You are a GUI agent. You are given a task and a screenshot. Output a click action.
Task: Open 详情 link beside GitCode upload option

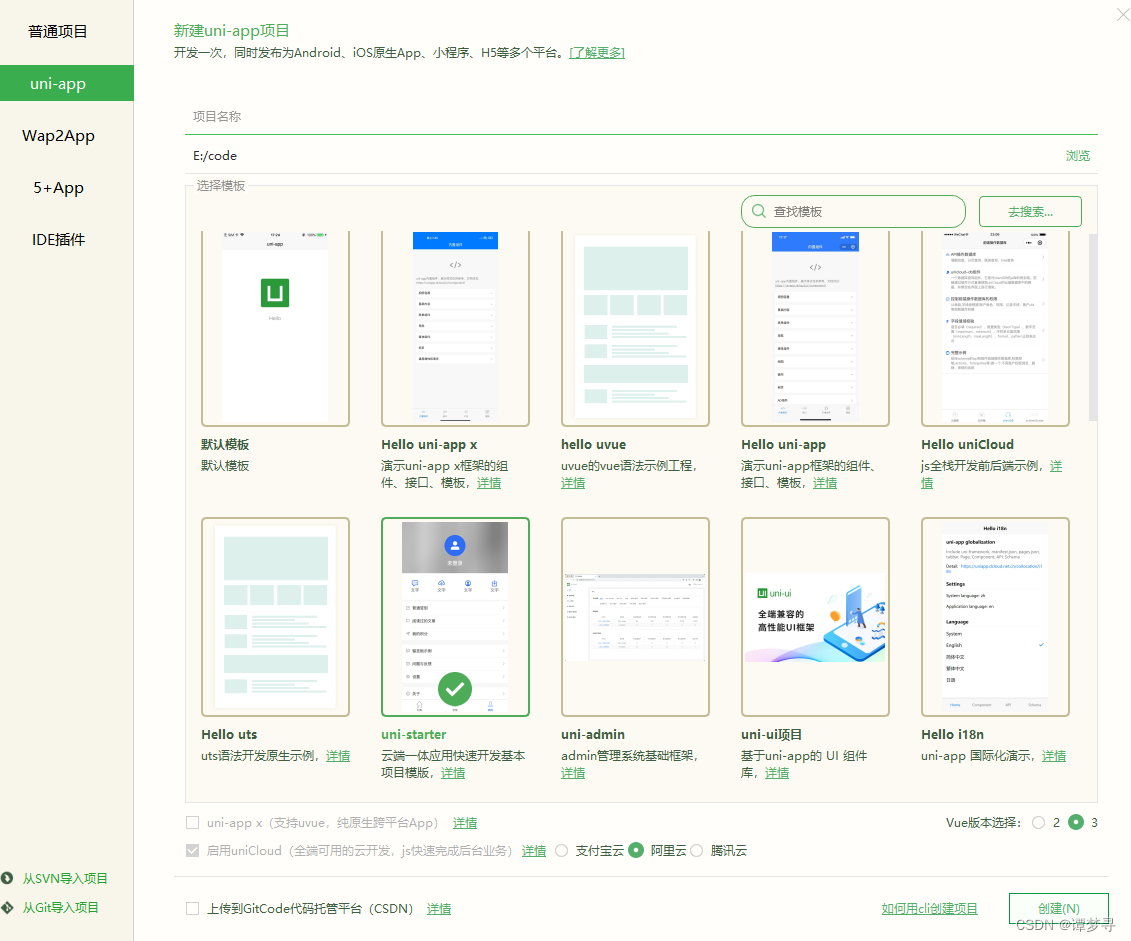439,909
